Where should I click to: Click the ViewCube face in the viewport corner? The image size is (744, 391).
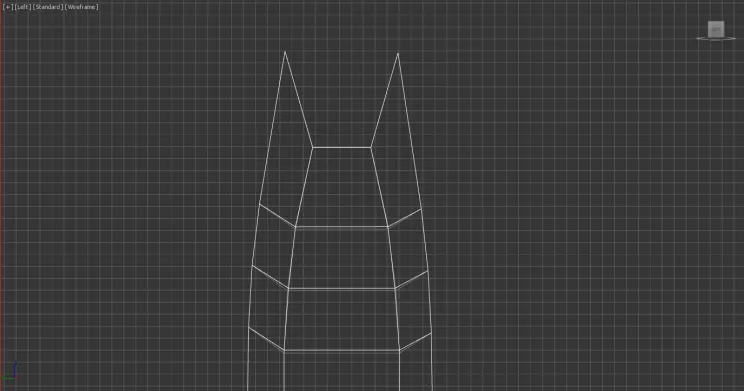coord(716,29)
